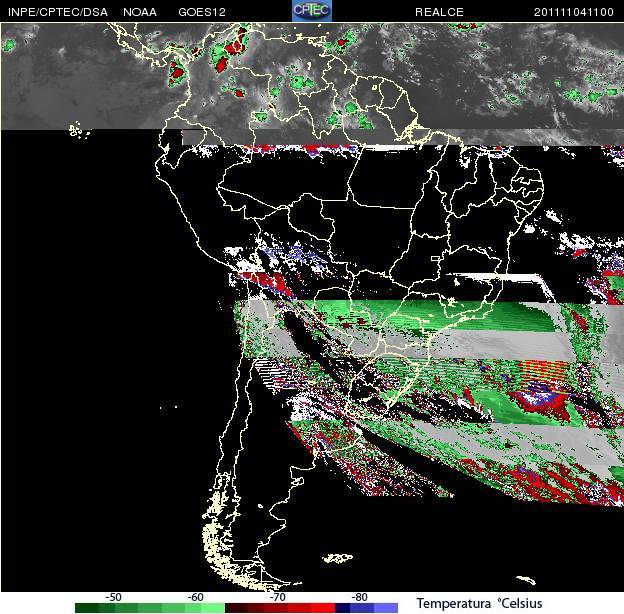Click the satellite map image
624x614 pixels.
(x=312, y=307)
